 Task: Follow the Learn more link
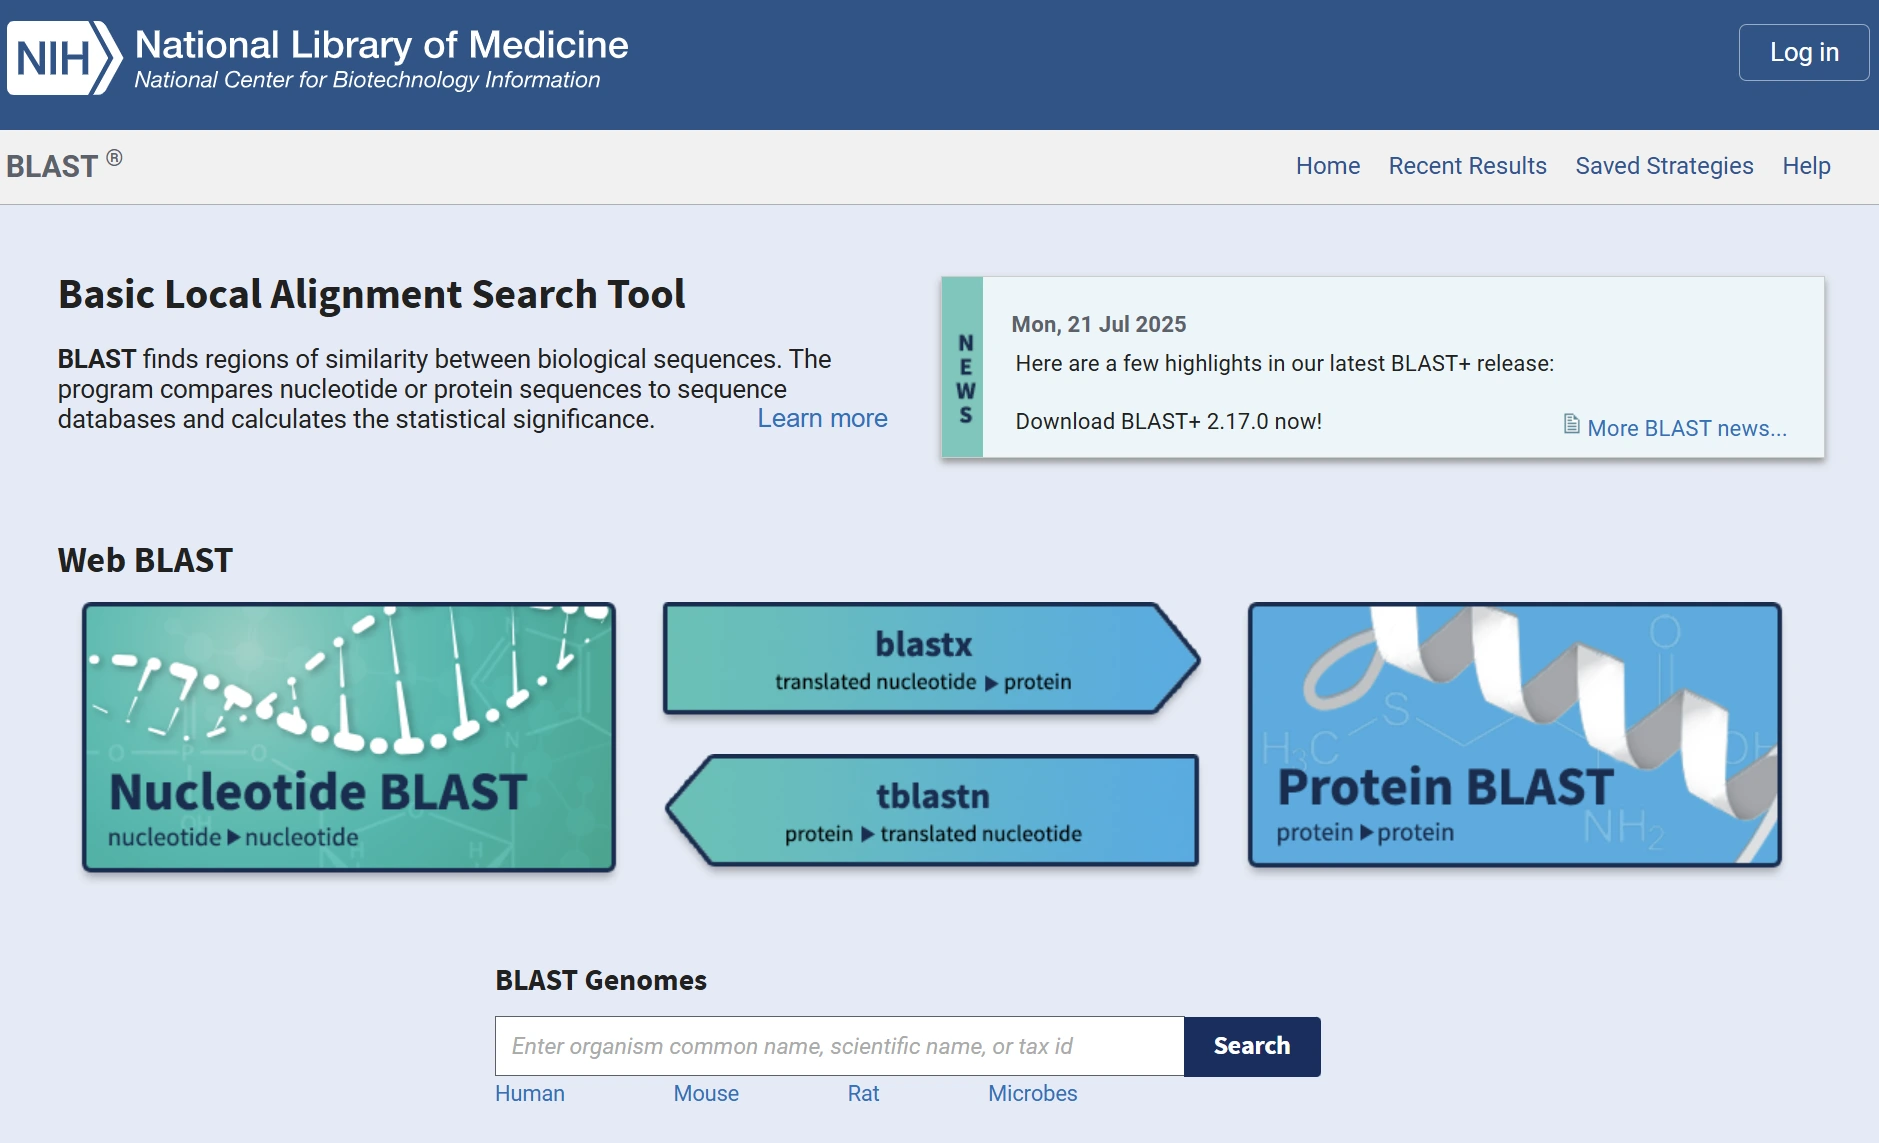pos(822,419)
